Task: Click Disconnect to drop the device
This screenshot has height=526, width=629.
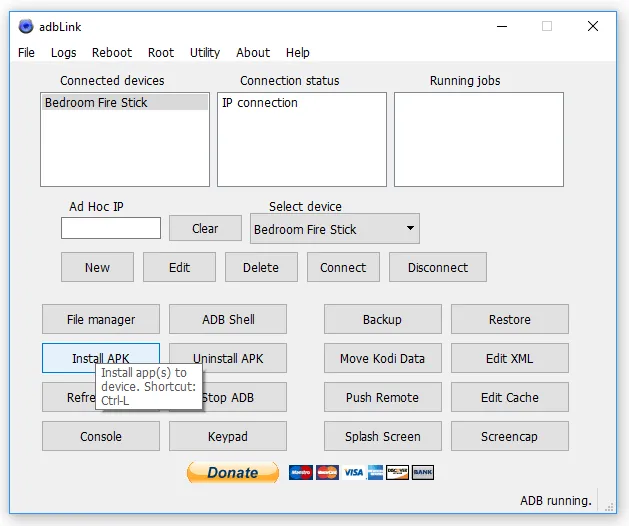Action: coord(437,267)
